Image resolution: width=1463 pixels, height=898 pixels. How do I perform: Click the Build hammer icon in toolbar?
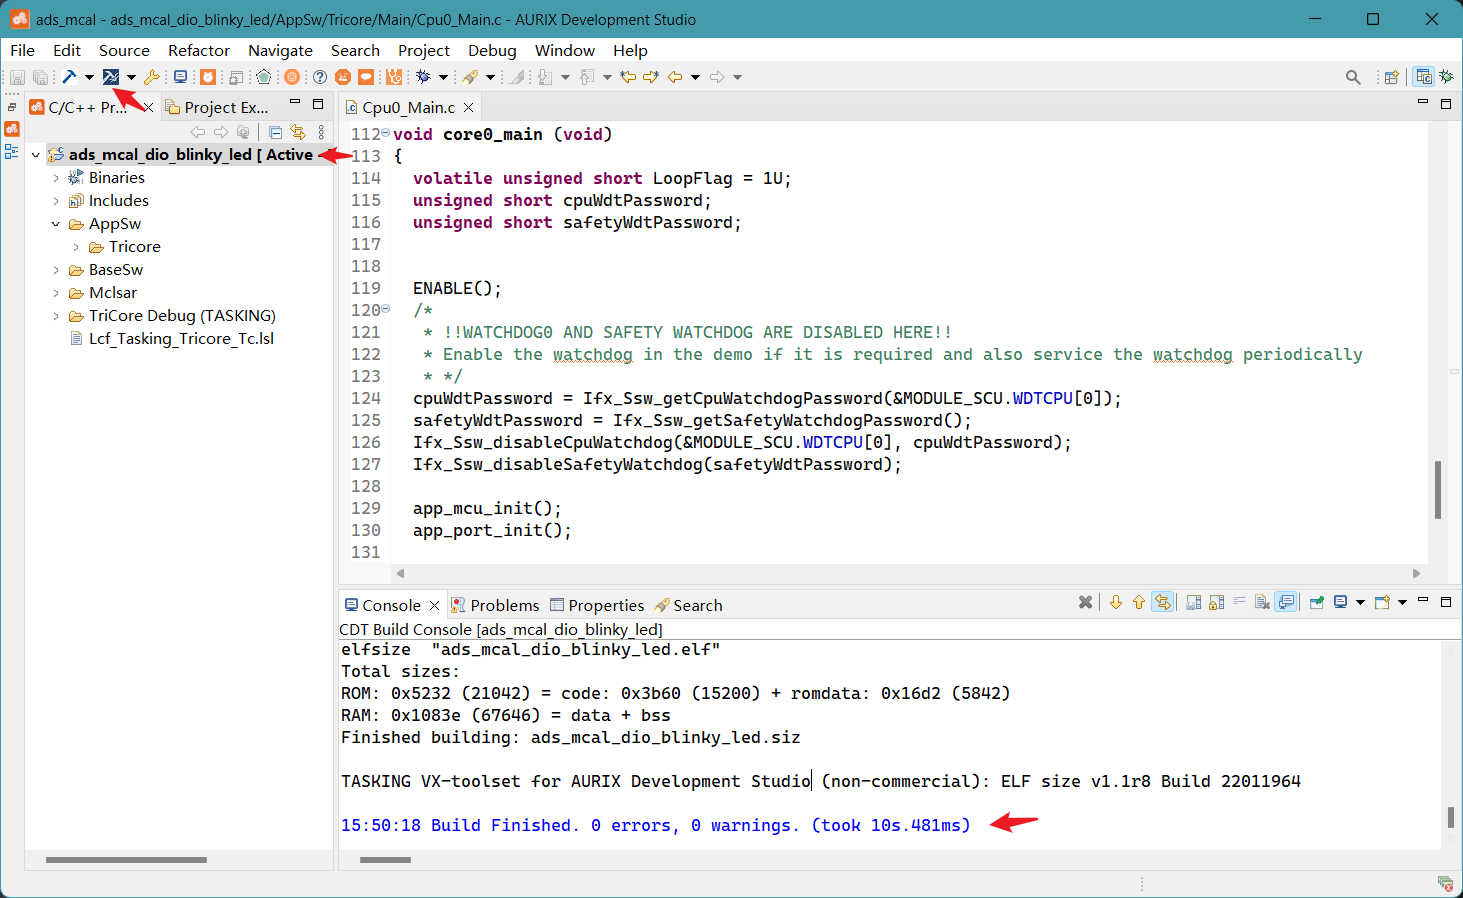pos(69,77)
